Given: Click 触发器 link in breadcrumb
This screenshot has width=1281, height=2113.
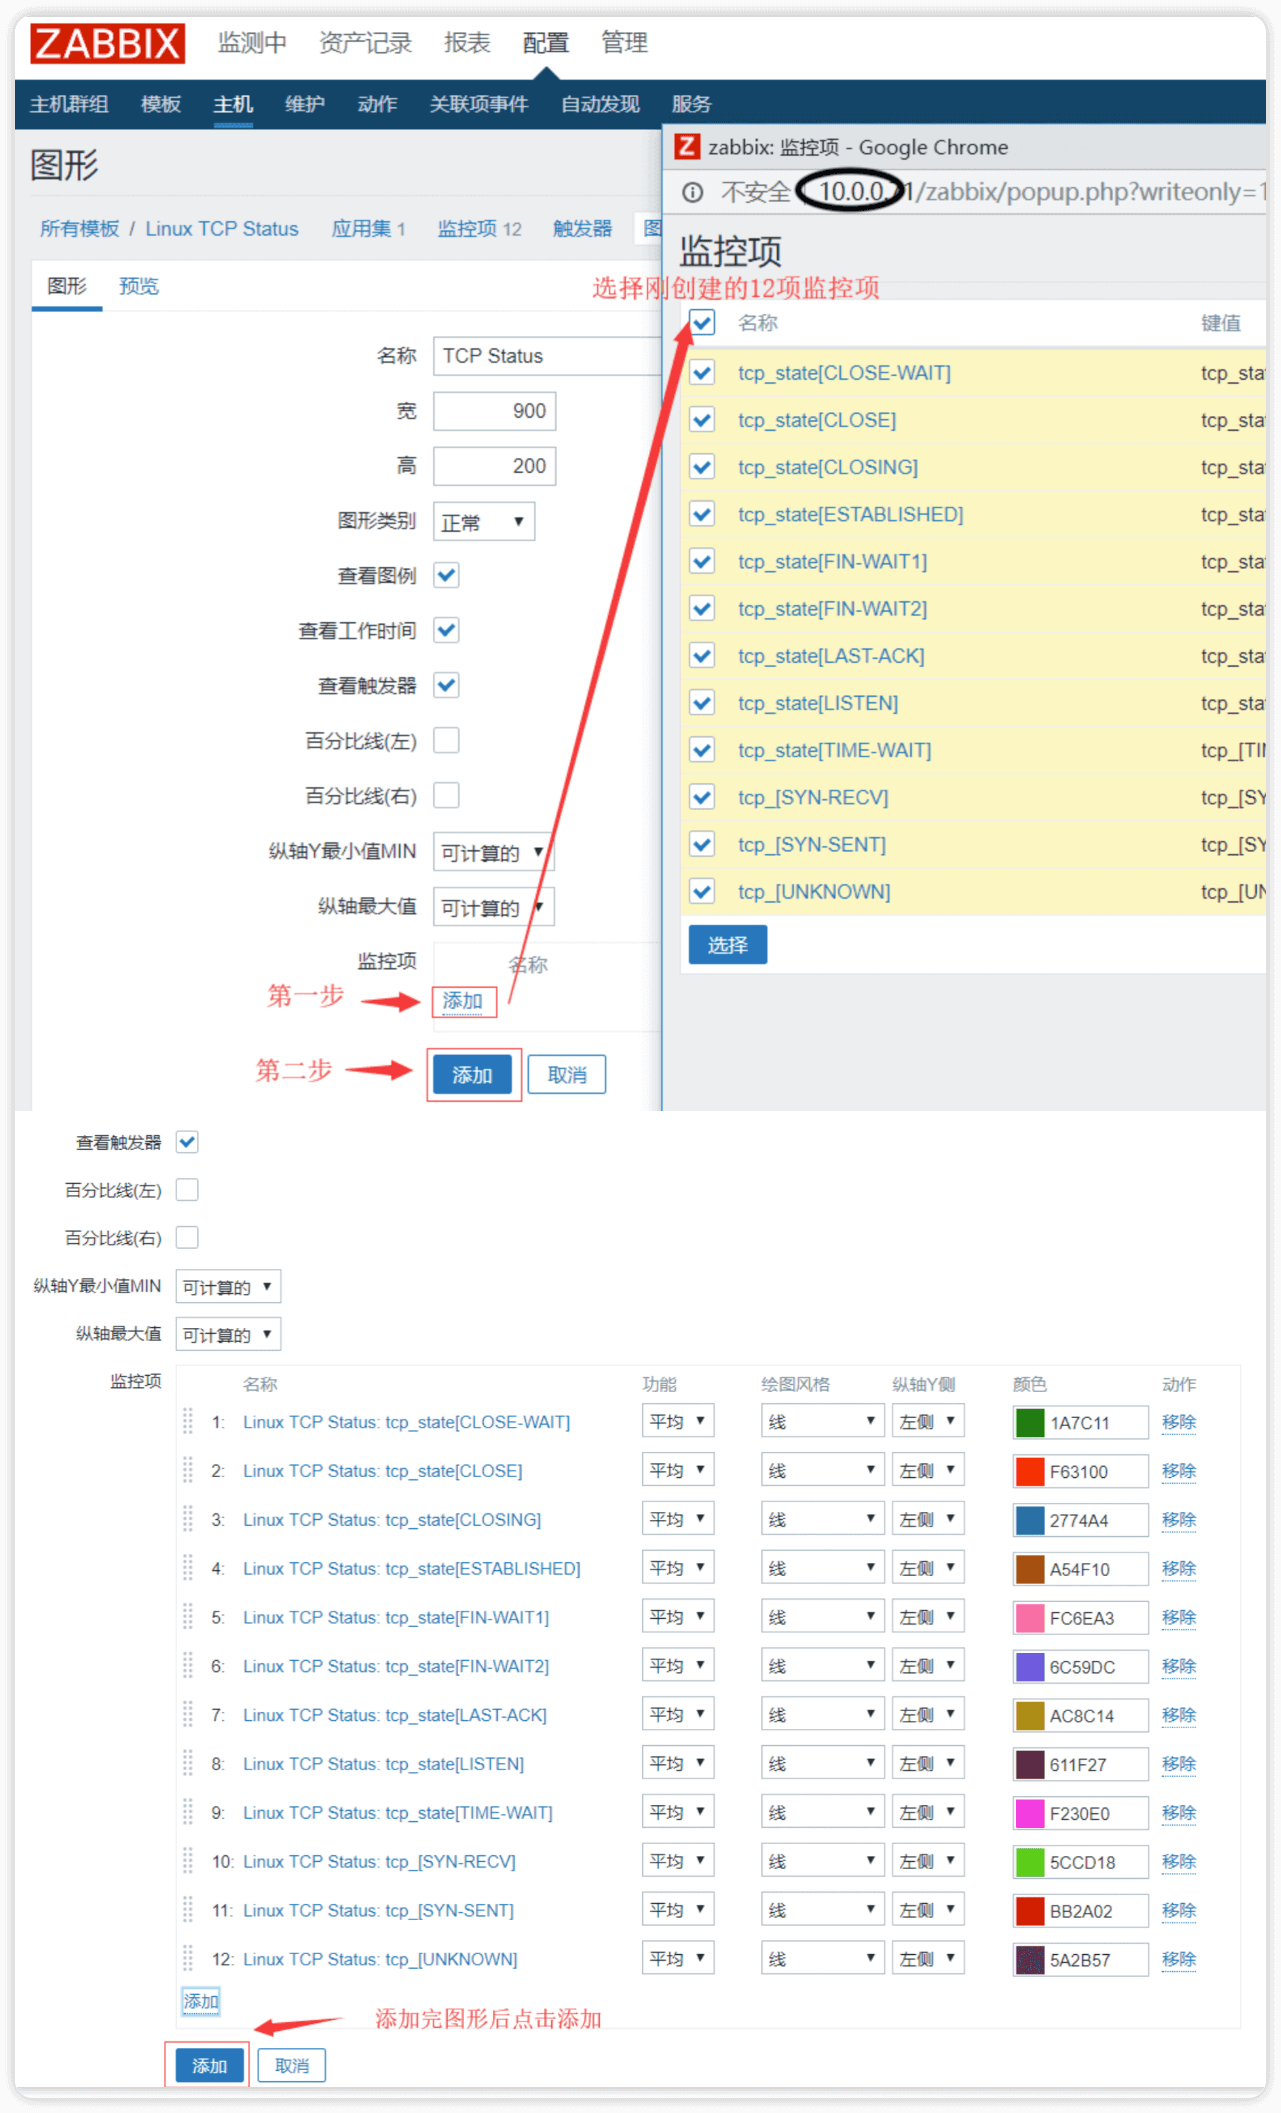Looking at the screenshot, I should tap(582, 229).
